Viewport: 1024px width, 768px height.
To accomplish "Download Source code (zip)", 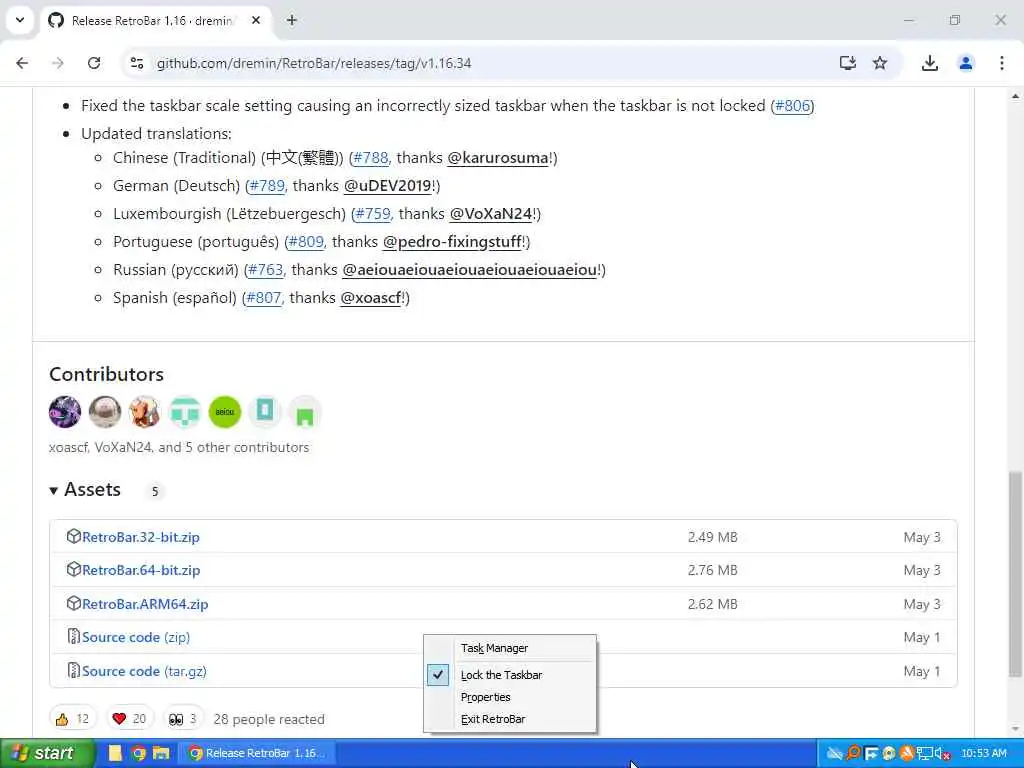I will coord(136,637).
